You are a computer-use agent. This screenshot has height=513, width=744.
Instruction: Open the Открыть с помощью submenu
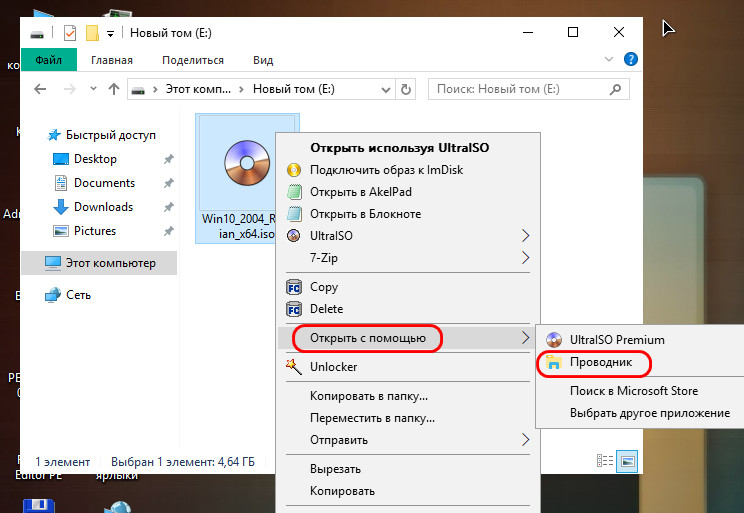click(x=406, y=338)
